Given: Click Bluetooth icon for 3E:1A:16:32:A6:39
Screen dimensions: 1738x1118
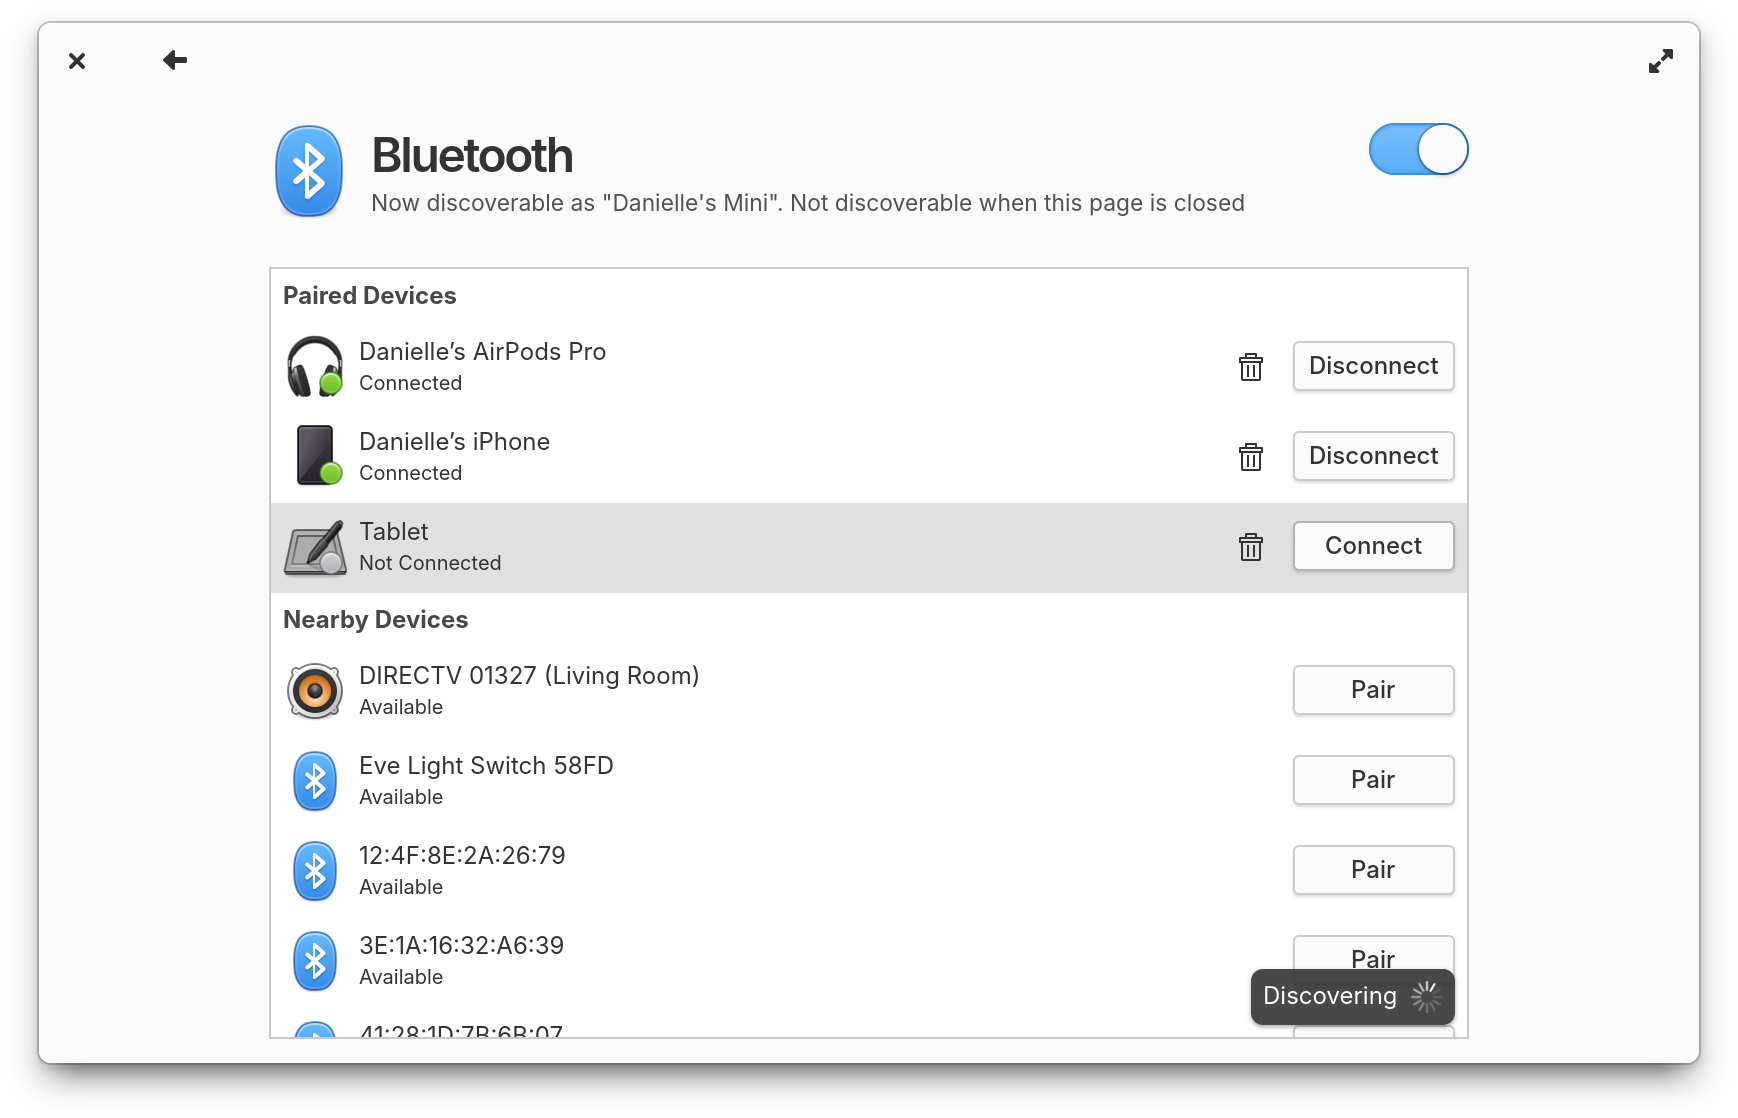Looking at the screenshot, I should pyautogui.click(x=315, y=961).
